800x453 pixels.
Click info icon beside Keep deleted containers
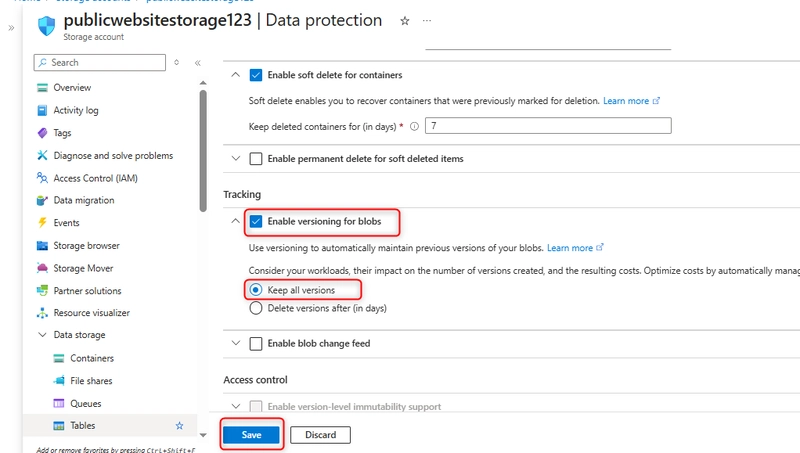click(x=414, y=127)
